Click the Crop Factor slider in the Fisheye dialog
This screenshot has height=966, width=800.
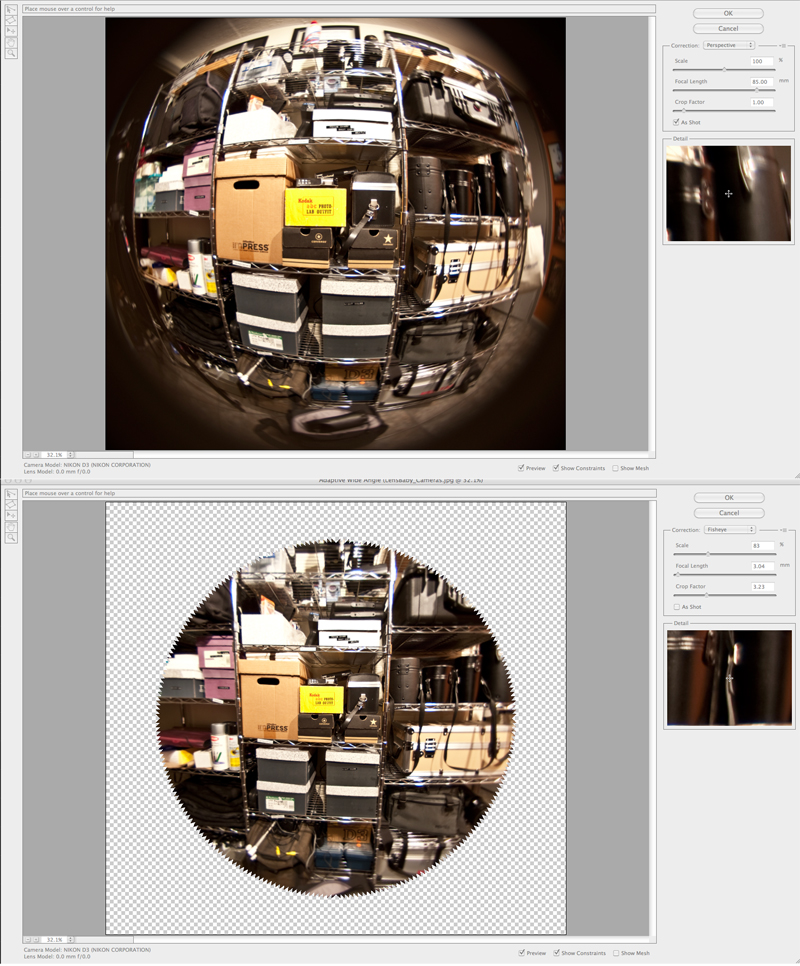click(725, 595)
